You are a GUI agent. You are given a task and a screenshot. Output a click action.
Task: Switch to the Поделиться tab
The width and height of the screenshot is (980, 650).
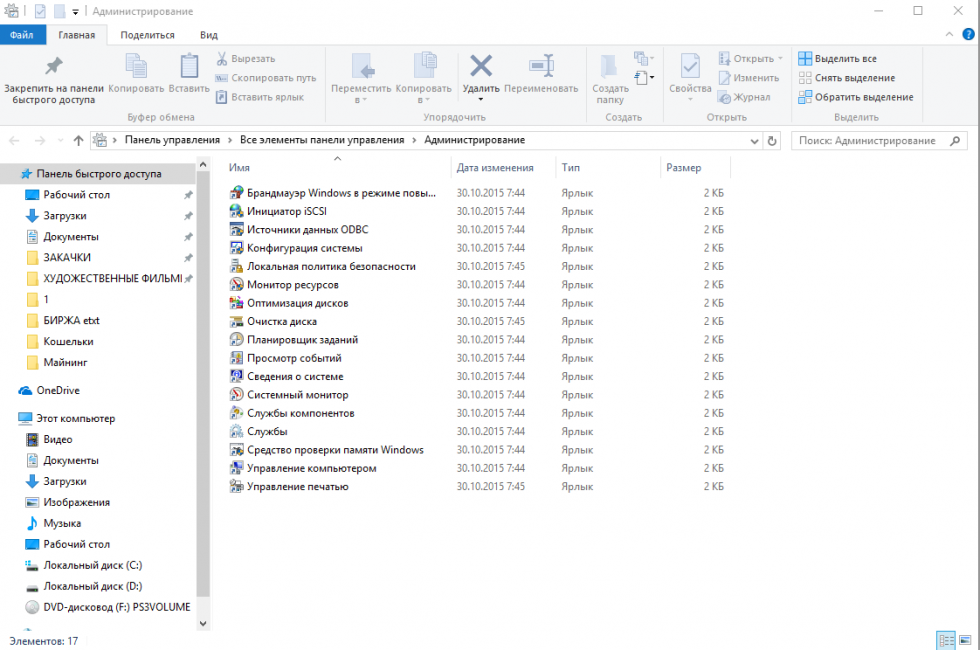[148, 35]
